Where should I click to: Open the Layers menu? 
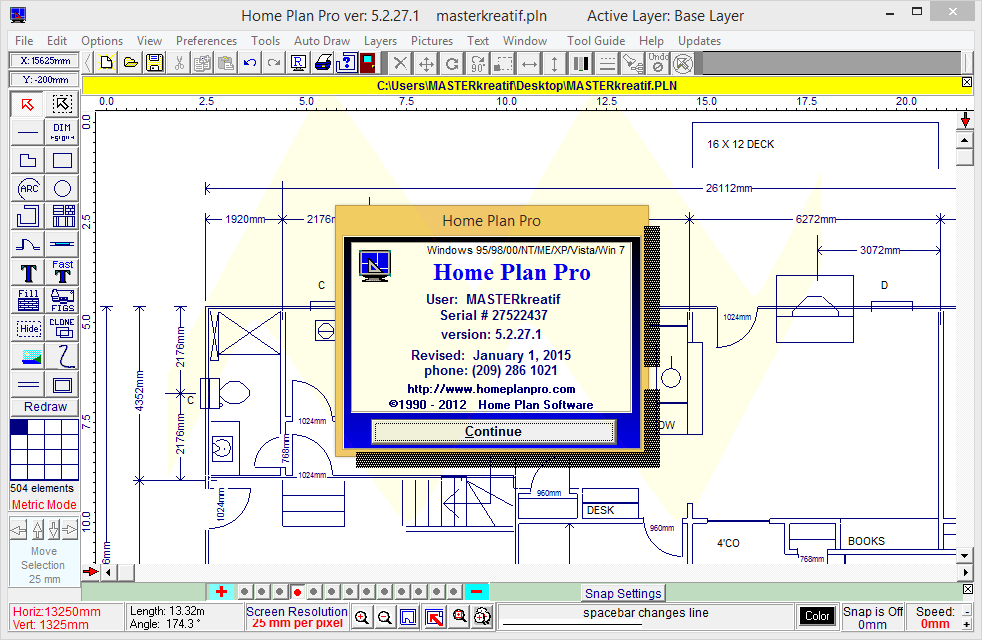click(380, 41)
